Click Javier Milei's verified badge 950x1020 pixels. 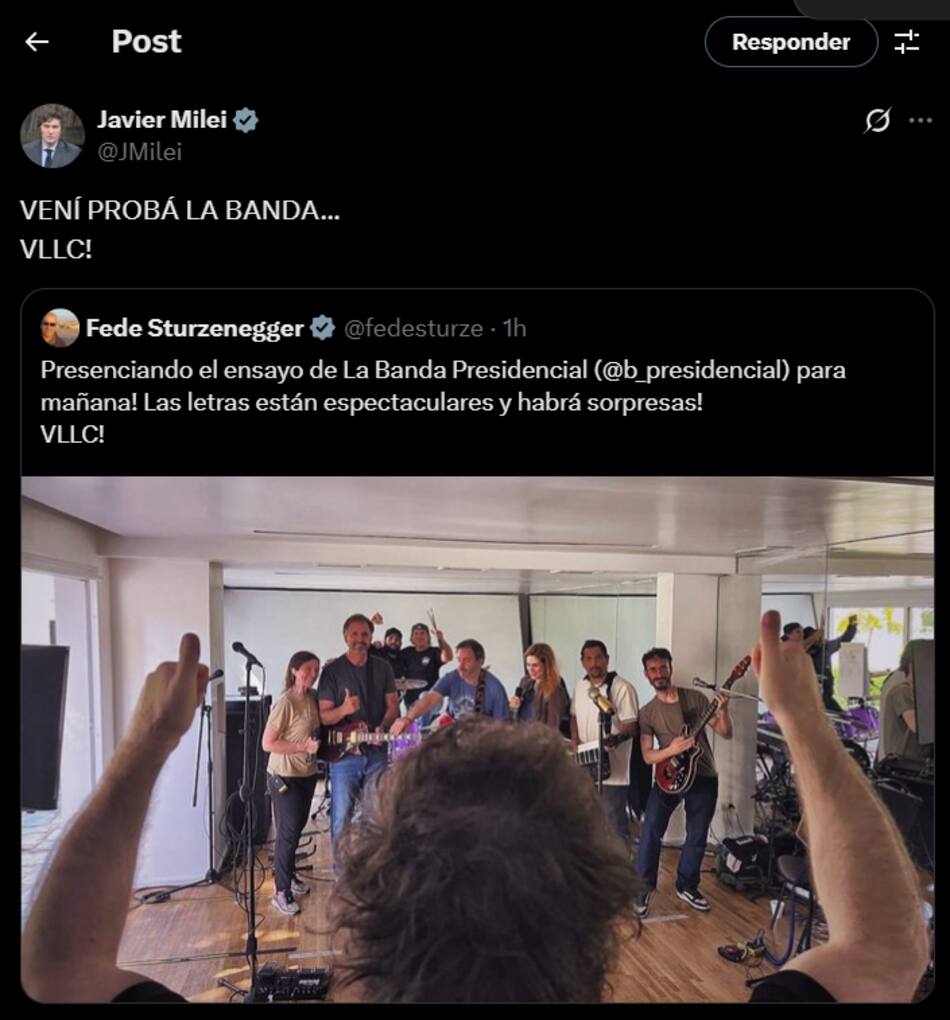pos(246,120)
